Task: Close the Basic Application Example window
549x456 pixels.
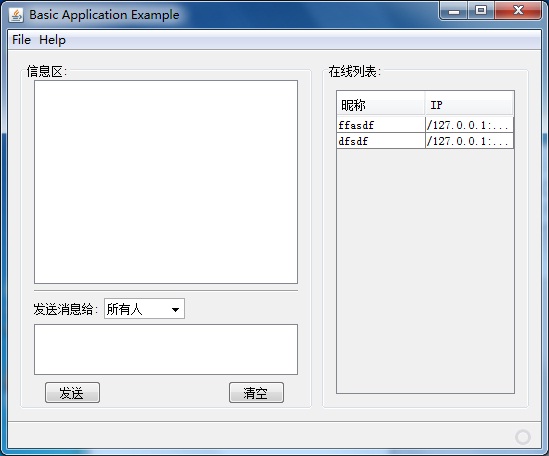Action: [x=518, y=11]
